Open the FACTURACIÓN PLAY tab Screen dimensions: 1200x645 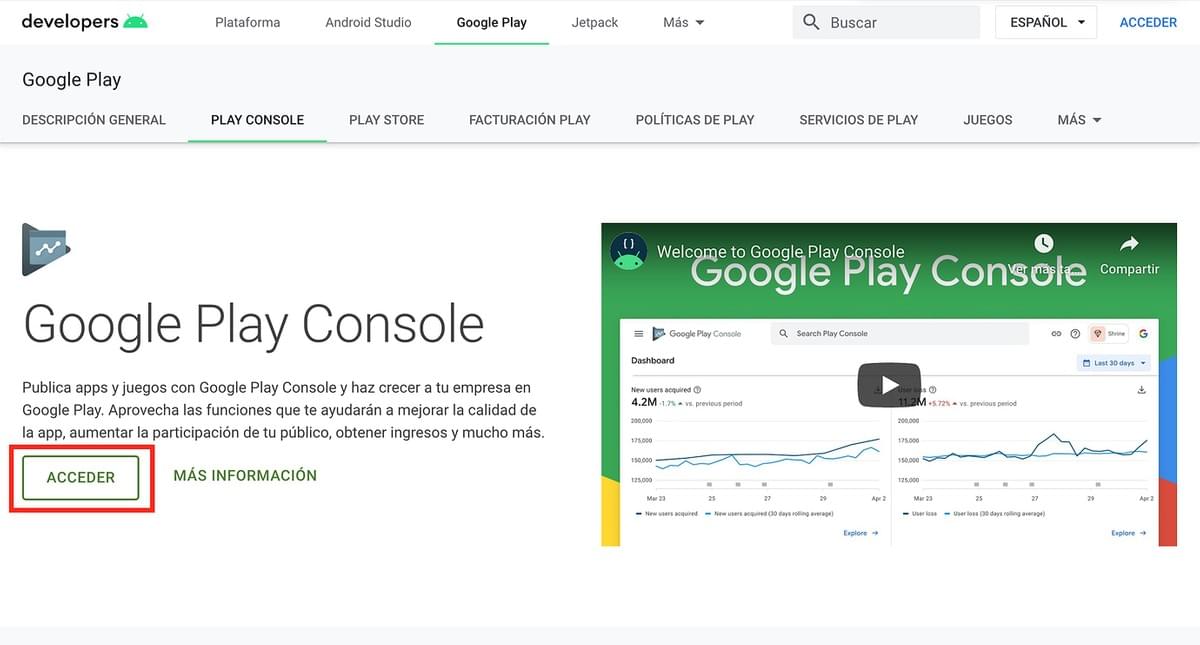[x=530, y=120]
